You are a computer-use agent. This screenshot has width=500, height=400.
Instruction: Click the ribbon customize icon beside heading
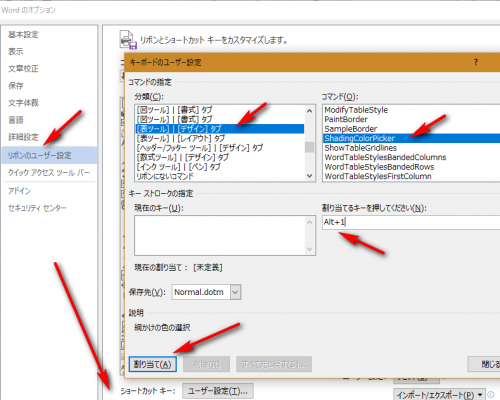[x=128, y=40]
